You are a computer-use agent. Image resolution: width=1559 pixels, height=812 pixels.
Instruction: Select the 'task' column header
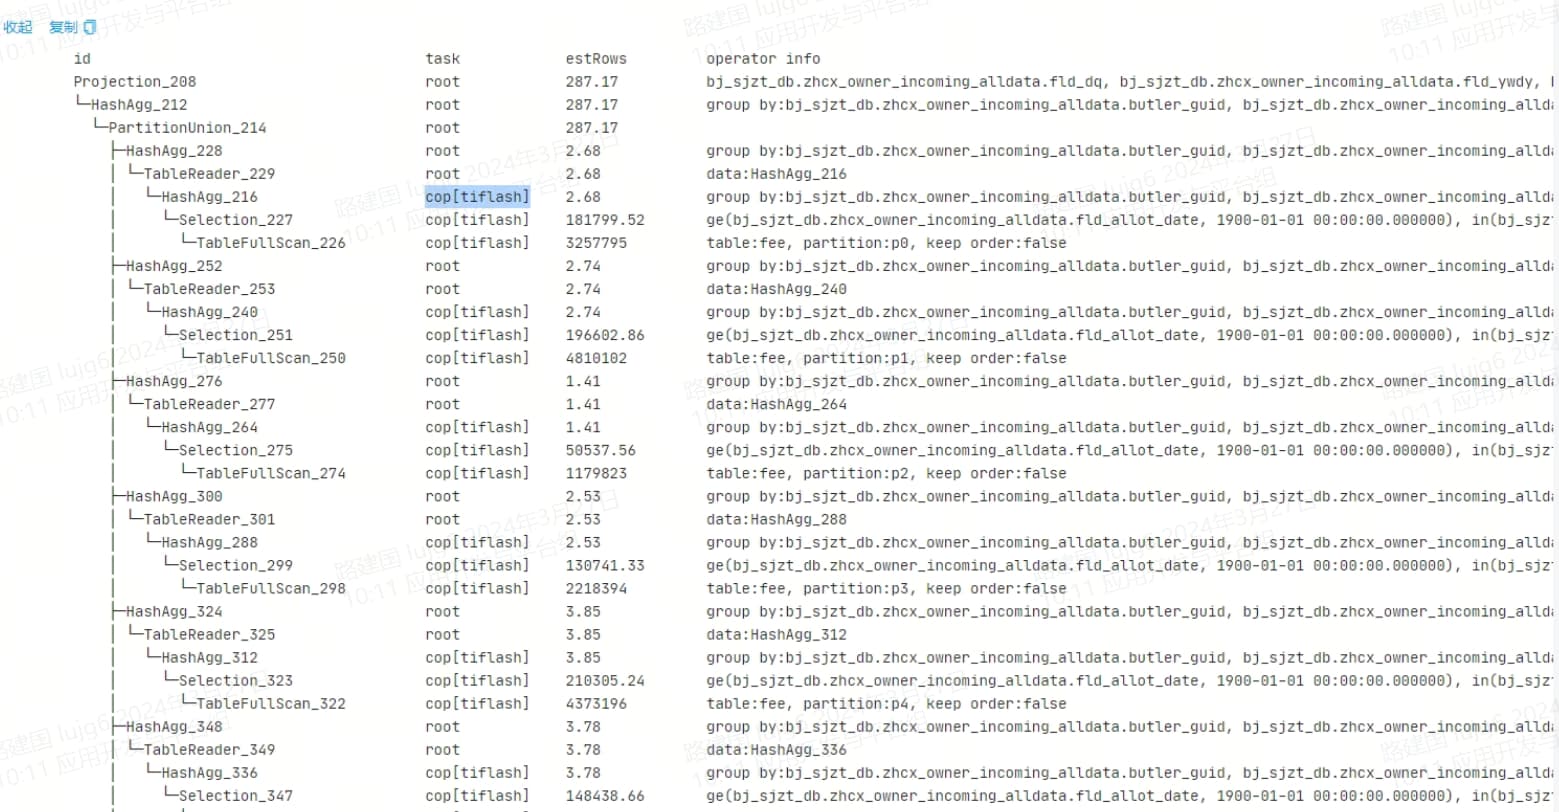[x=443, y=59]
